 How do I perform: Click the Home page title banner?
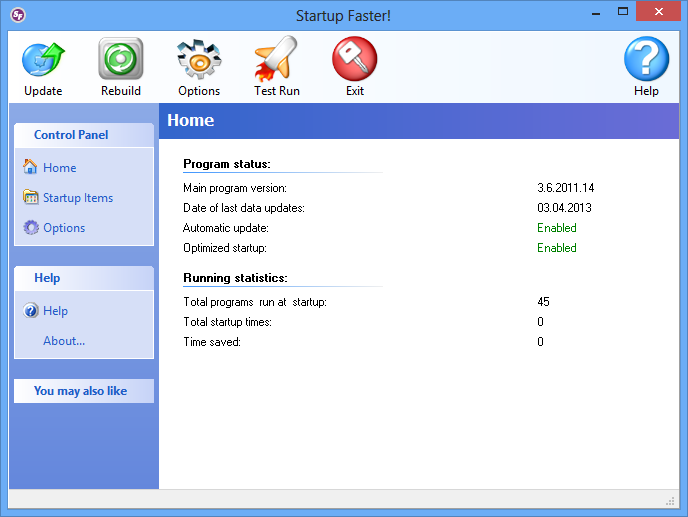[x=419, y=121]
